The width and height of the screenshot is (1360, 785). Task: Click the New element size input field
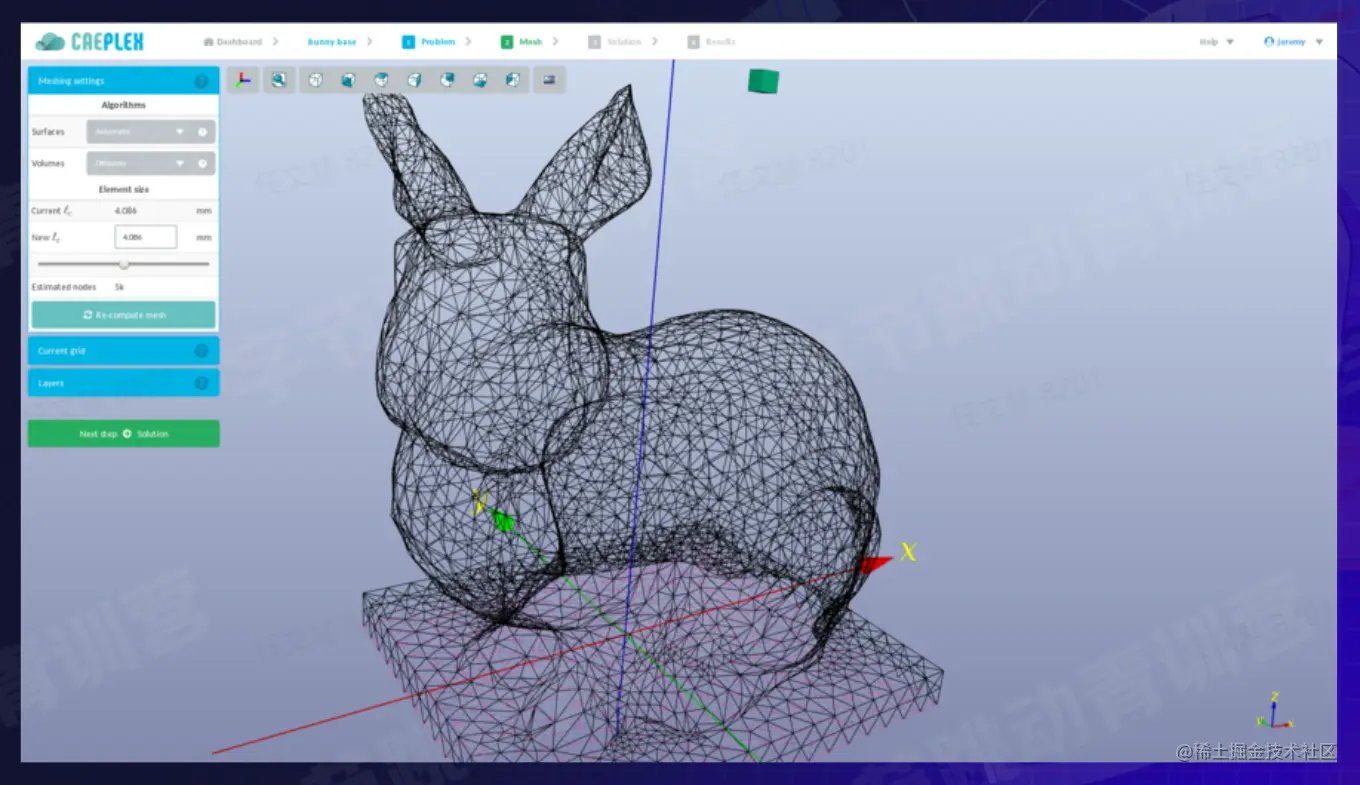(145, 237)
